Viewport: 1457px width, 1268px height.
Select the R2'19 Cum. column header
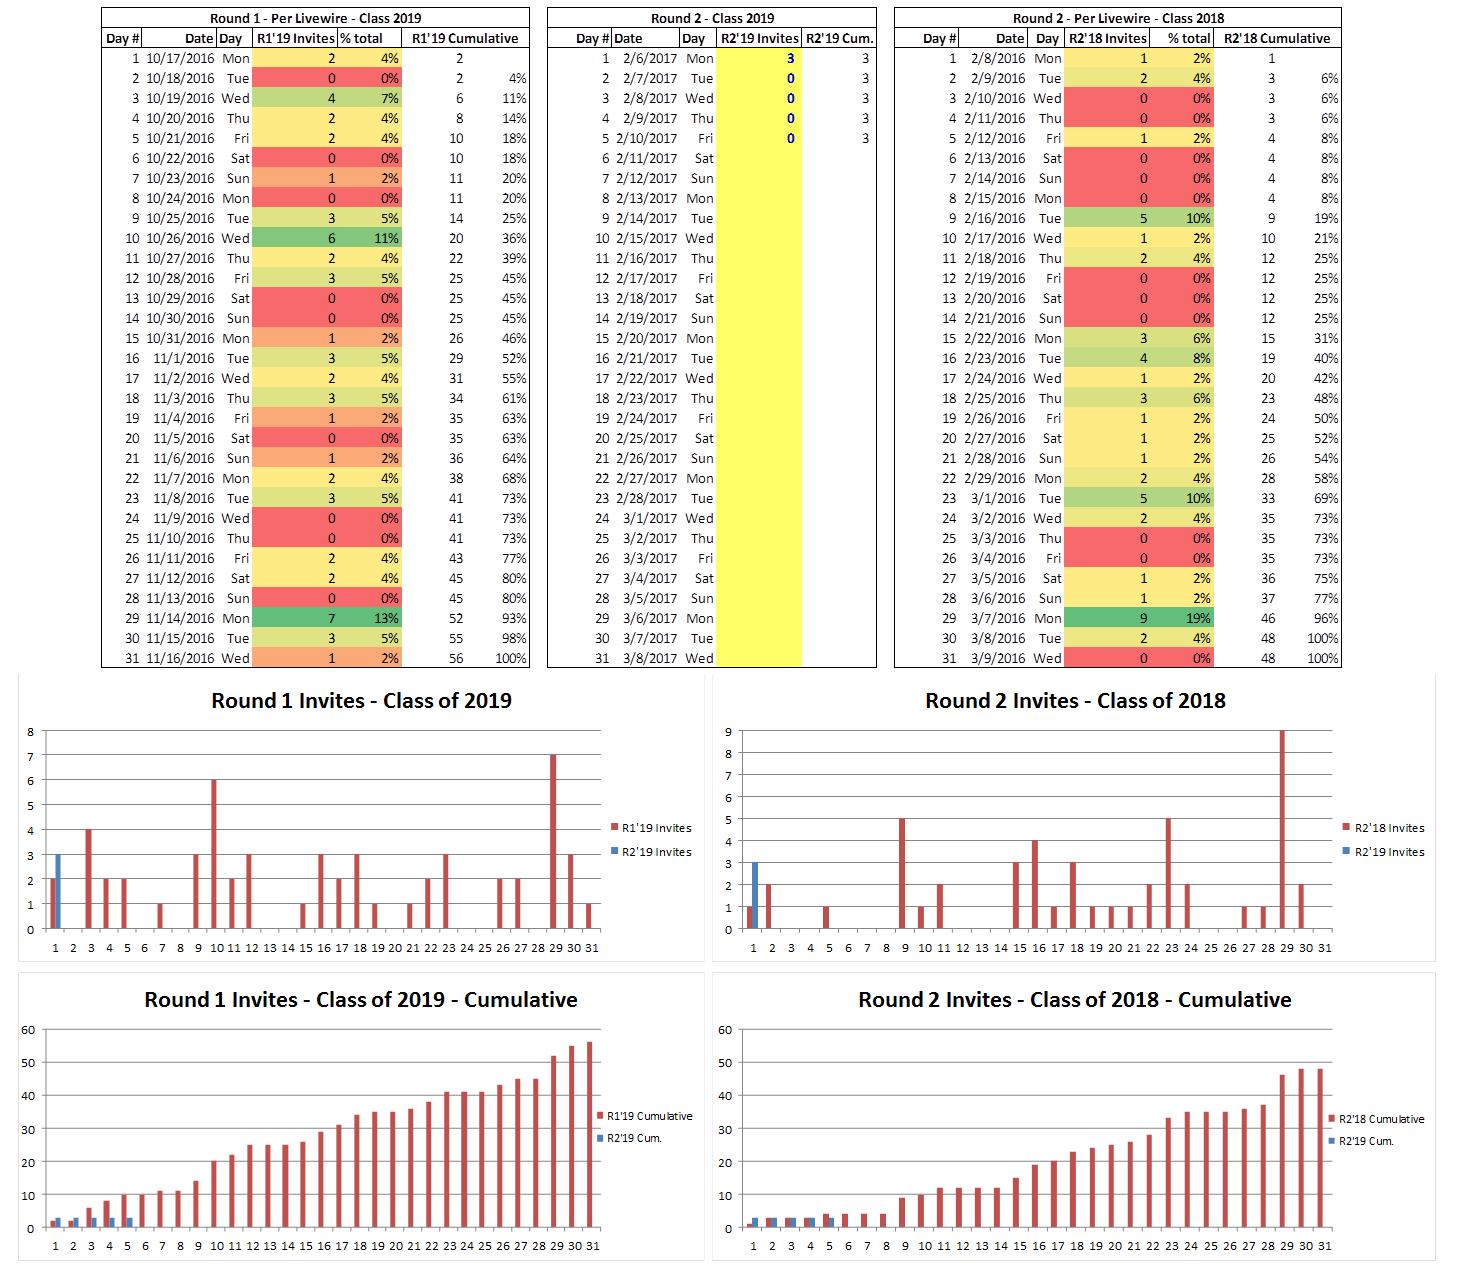839,38
